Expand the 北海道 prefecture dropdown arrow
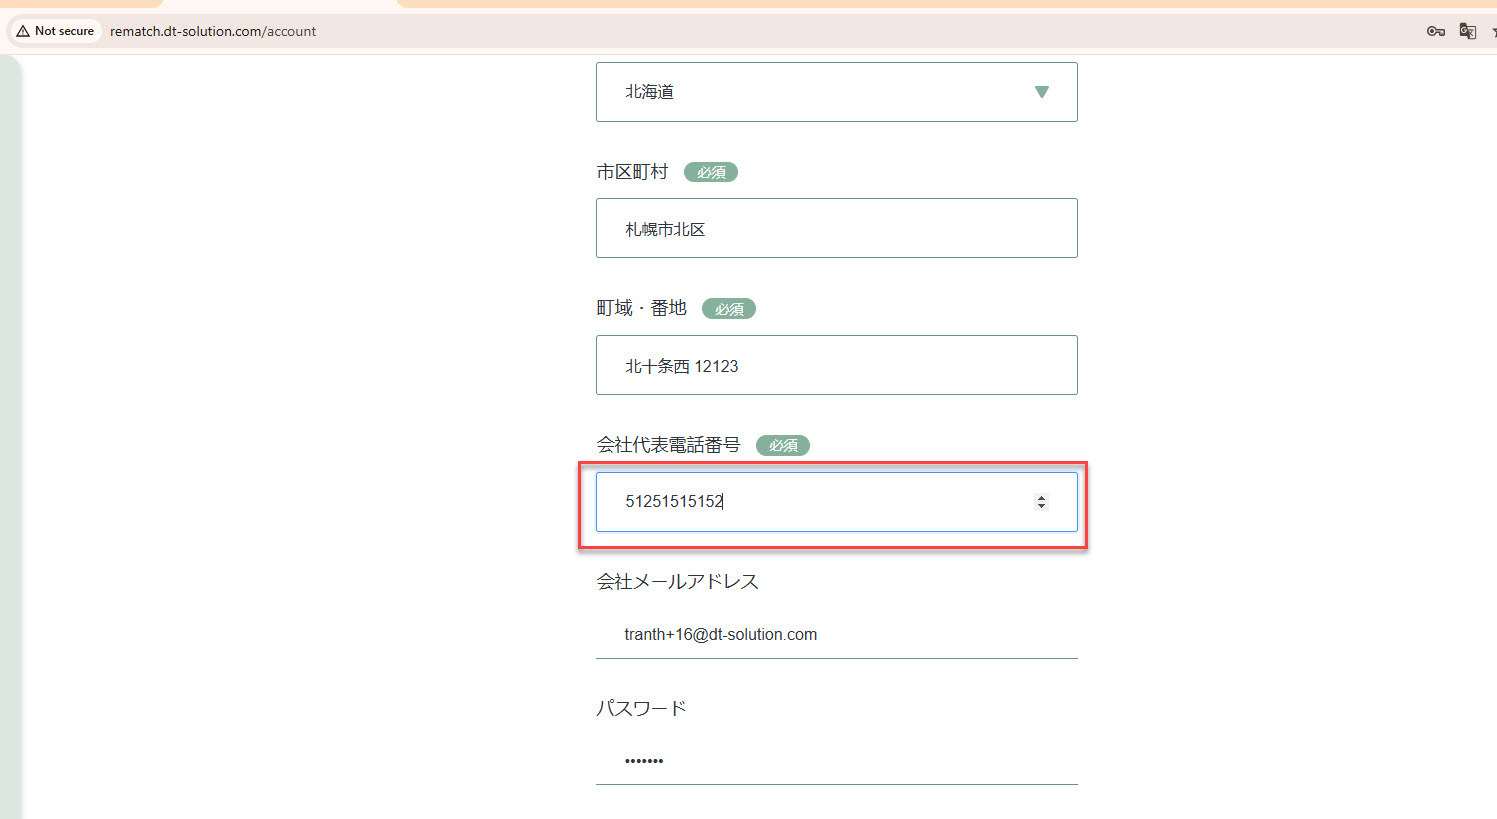This screenshot has height=819, width=1497. pos(1041,92)
